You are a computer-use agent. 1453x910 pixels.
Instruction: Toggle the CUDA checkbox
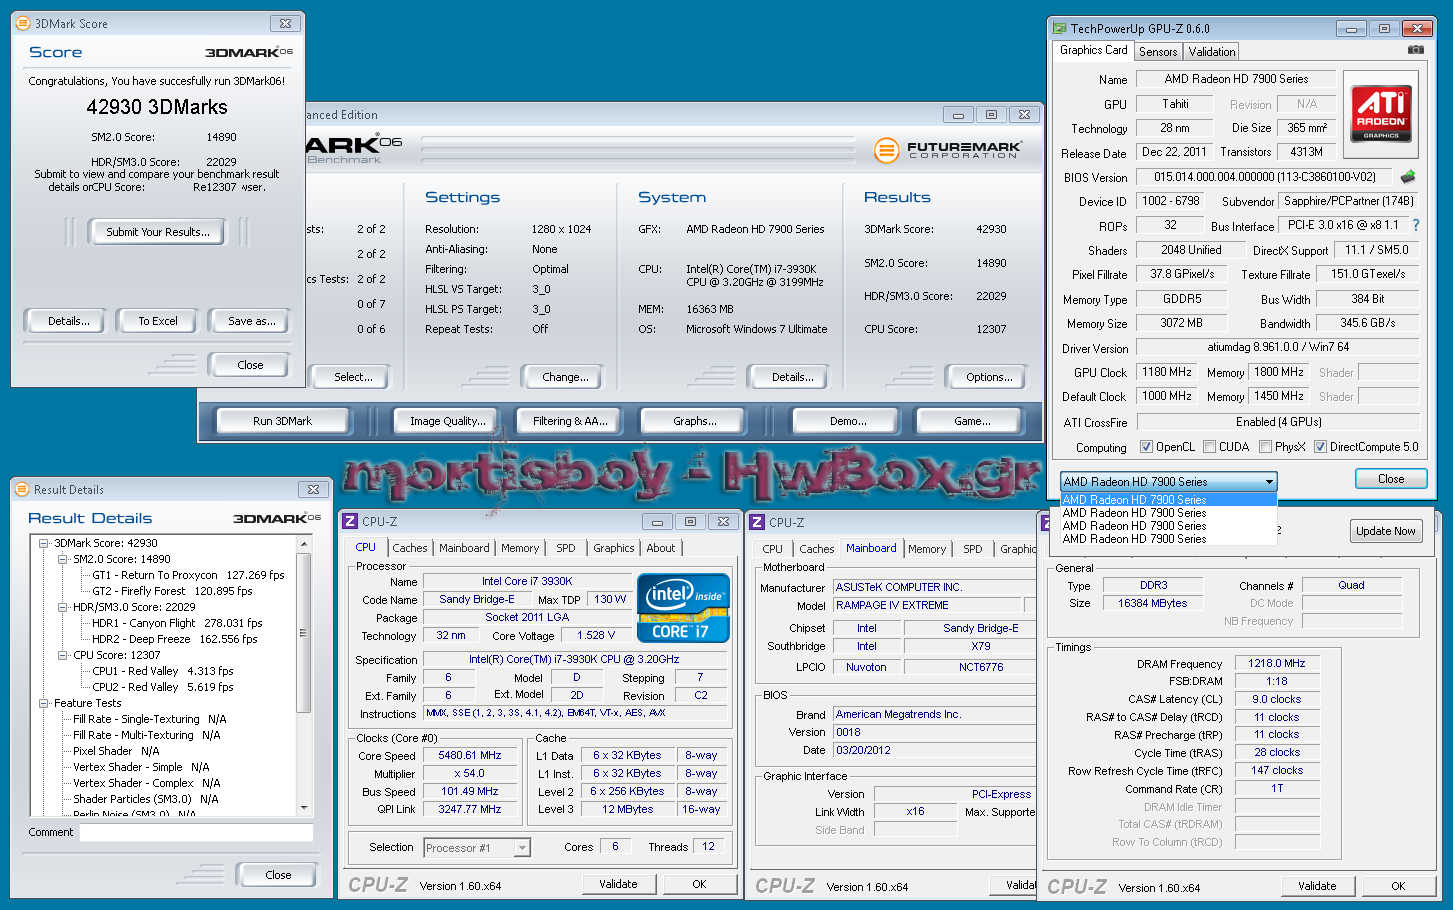(1209, 447)
